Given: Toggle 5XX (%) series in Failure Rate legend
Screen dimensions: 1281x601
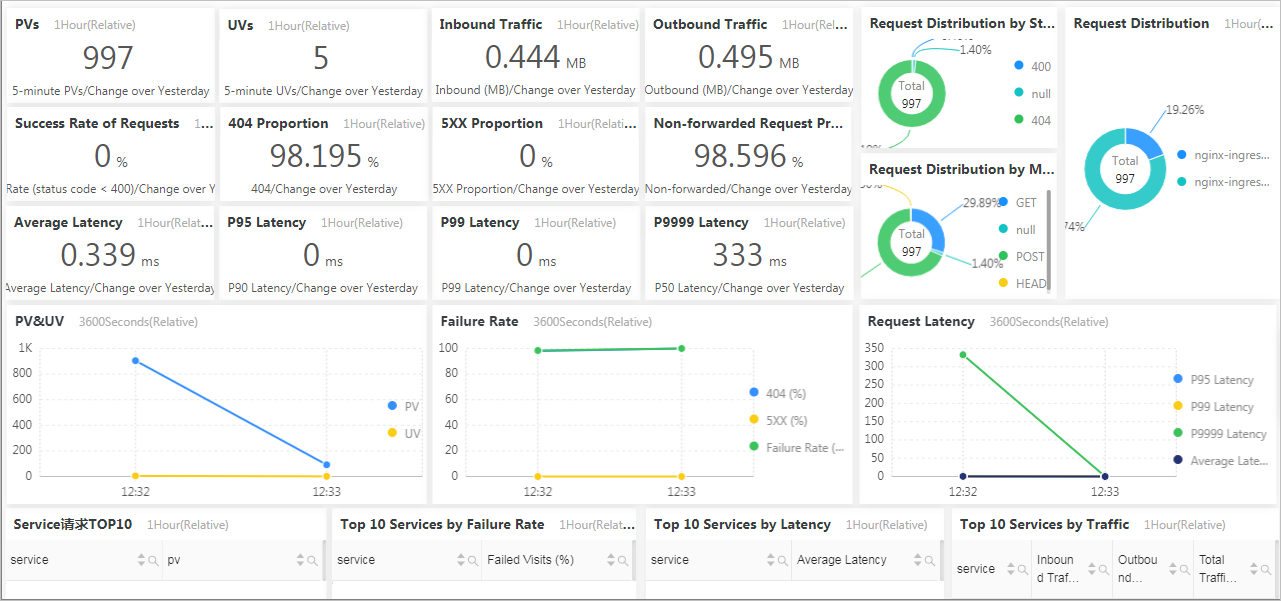Looking at the screenshot, I should coord(777,420).
